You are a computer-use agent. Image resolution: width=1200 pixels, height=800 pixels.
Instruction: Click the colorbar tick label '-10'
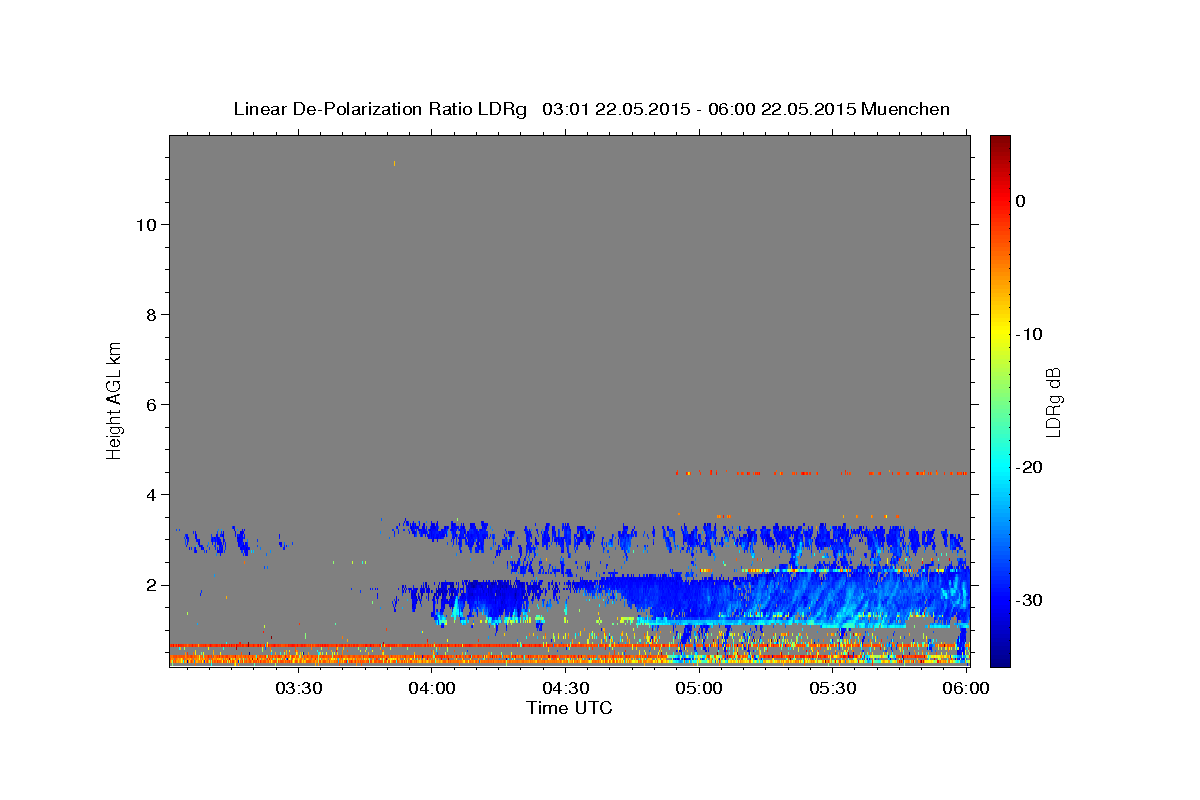(x=1030, y=334)
